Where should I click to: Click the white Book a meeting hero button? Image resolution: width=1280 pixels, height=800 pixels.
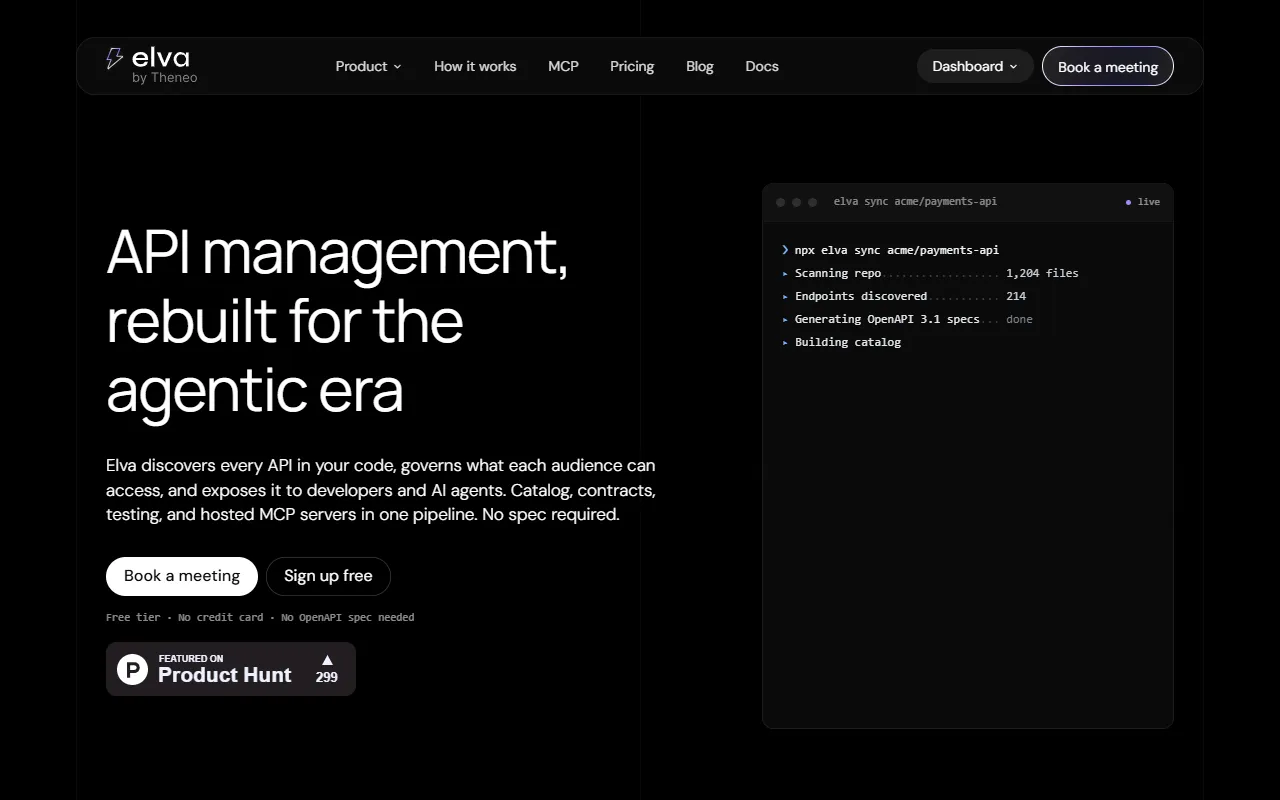[182, 576]
